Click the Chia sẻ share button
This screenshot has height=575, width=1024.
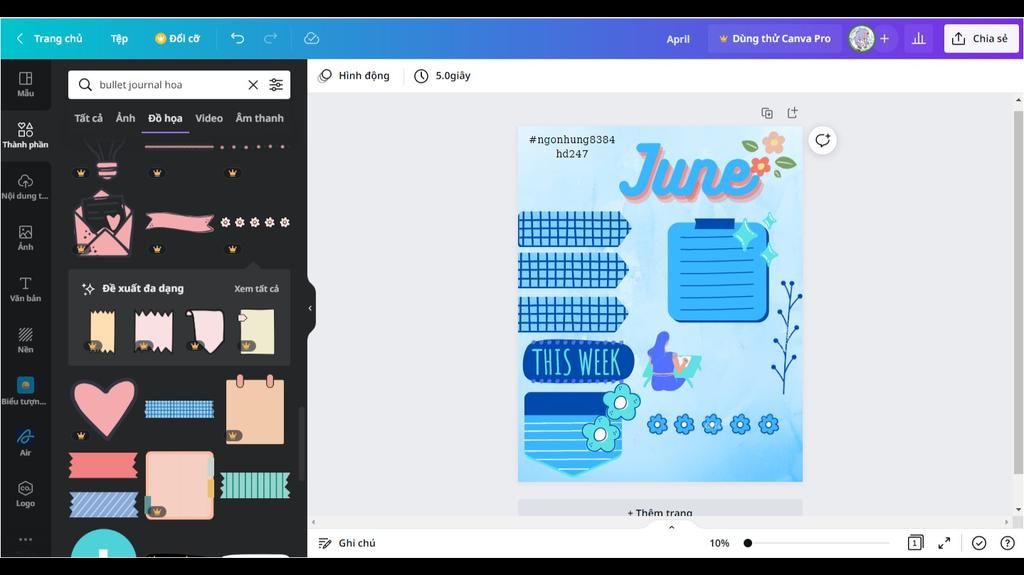pyautogui.click(x=981, y=39)
